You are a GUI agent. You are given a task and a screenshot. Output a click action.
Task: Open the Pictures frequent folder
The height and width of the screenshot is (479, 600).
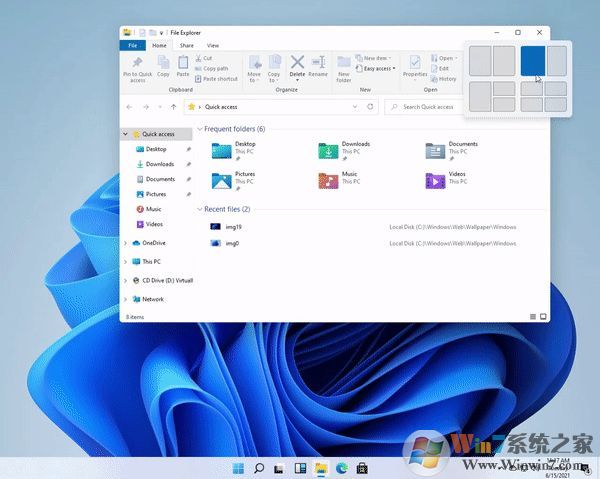coord(234,181)
